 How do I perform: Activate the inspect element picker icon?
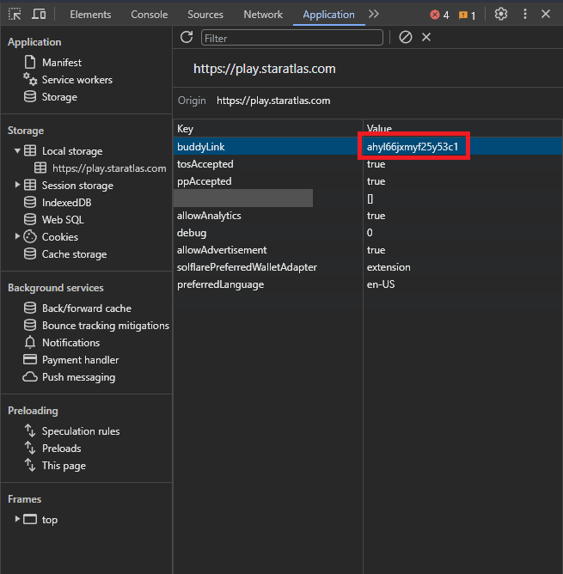(15, 14)
